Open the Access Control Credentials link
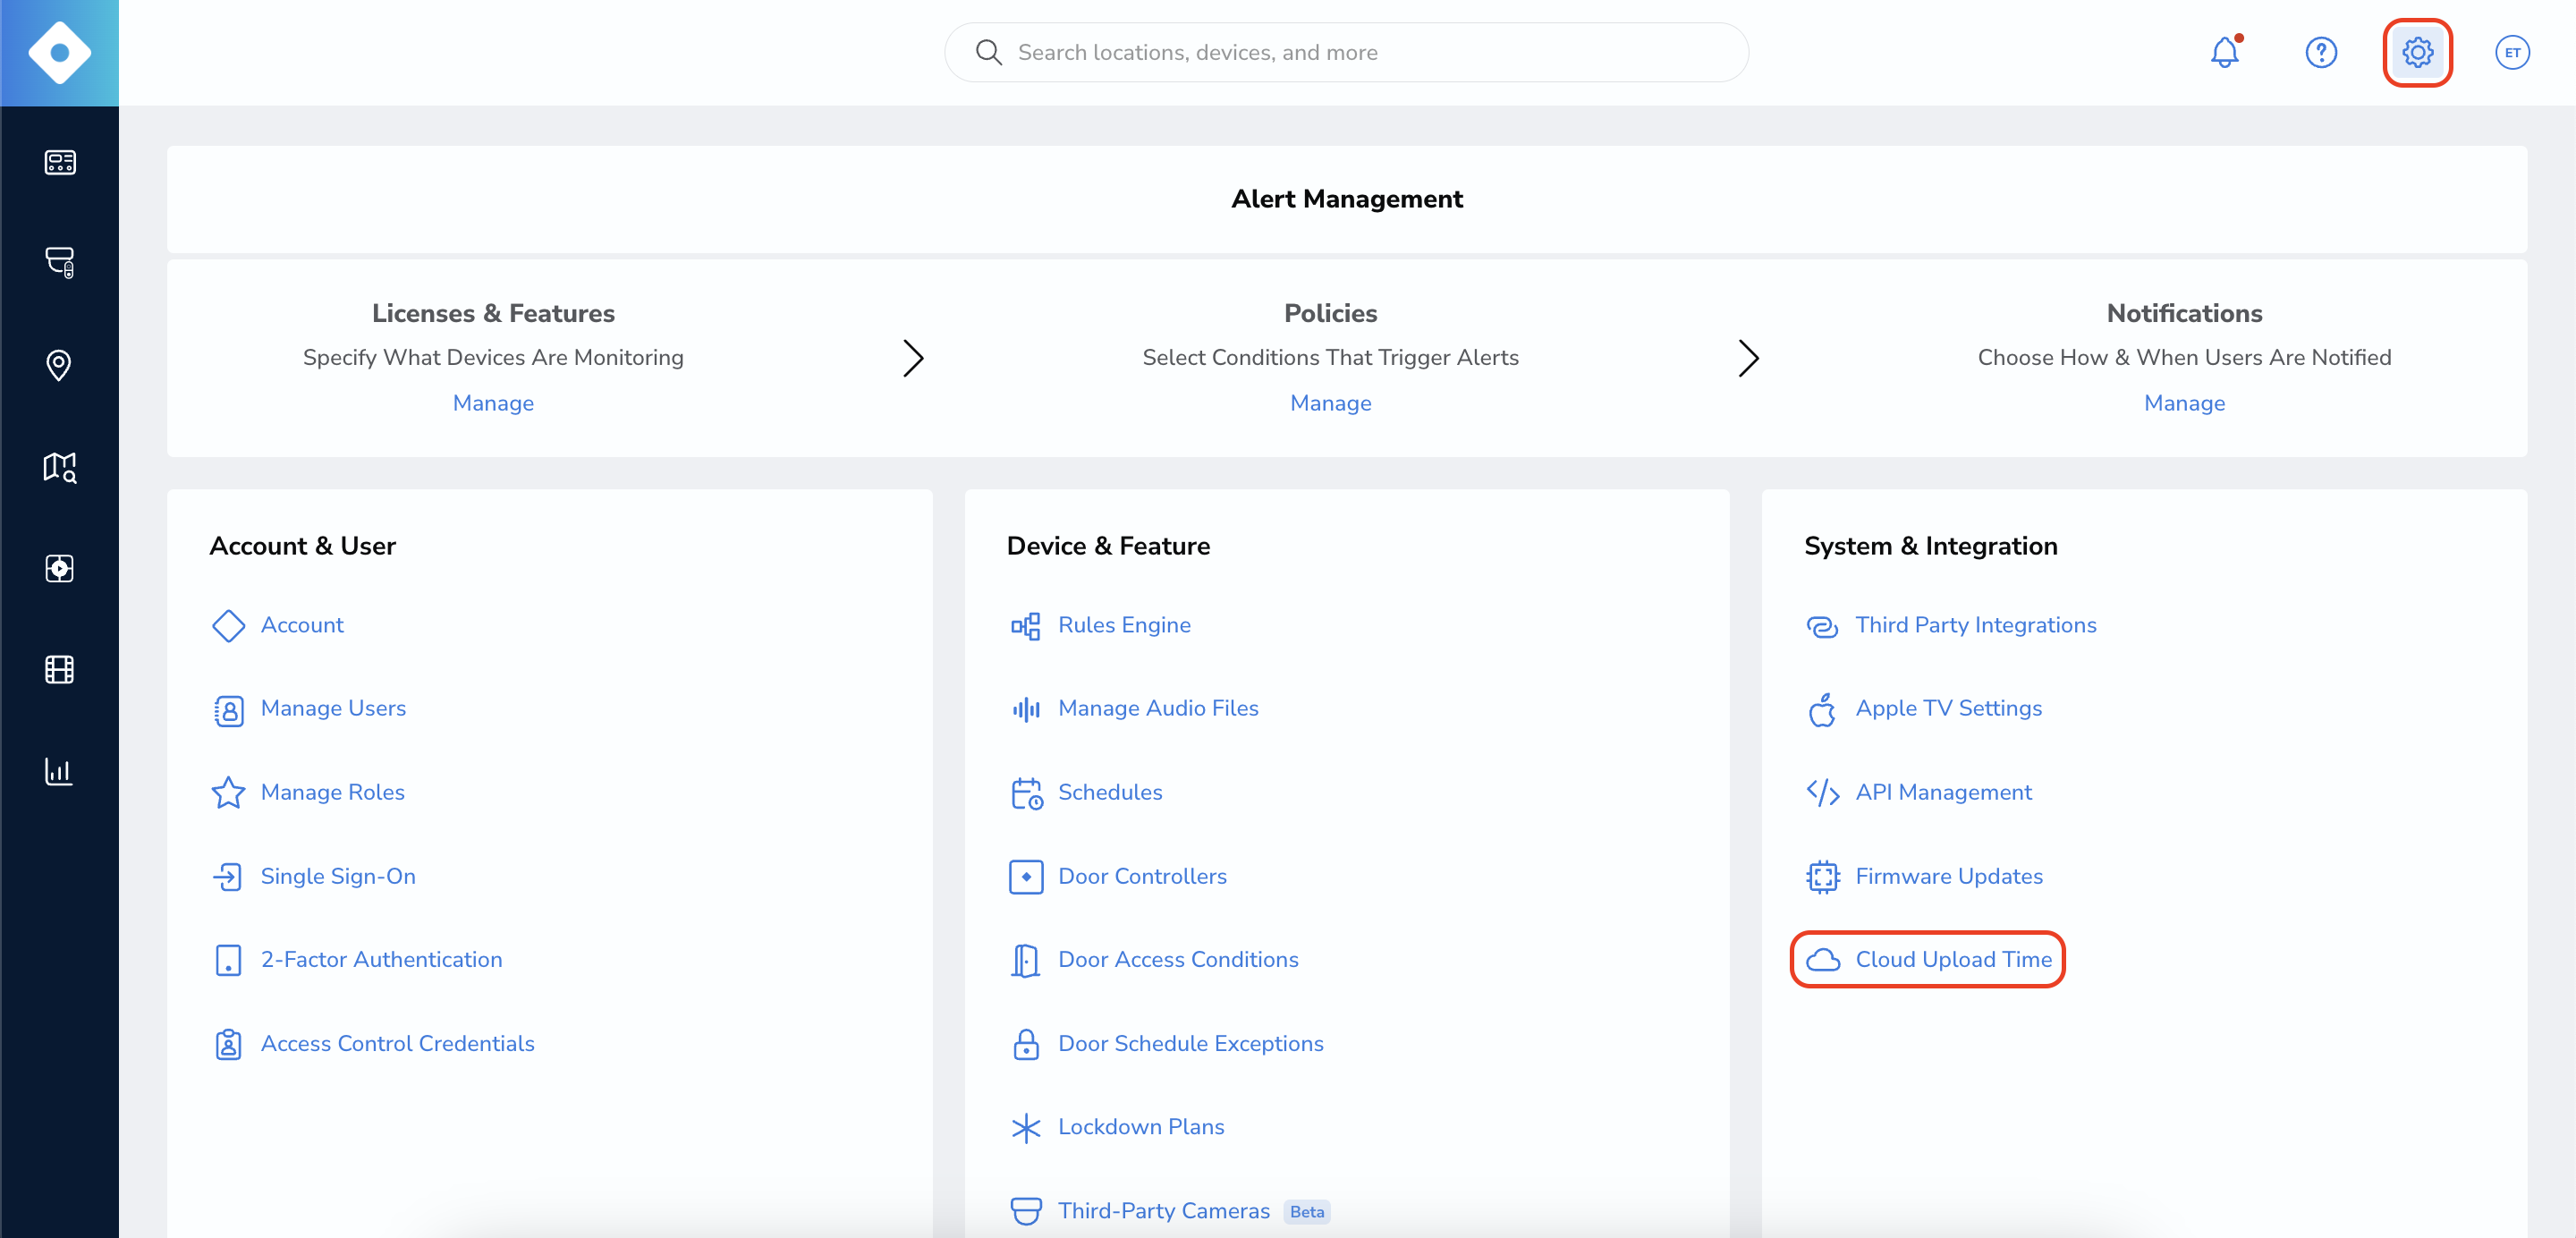This screenshot has height=1238, width=2576. [397, 1043]
